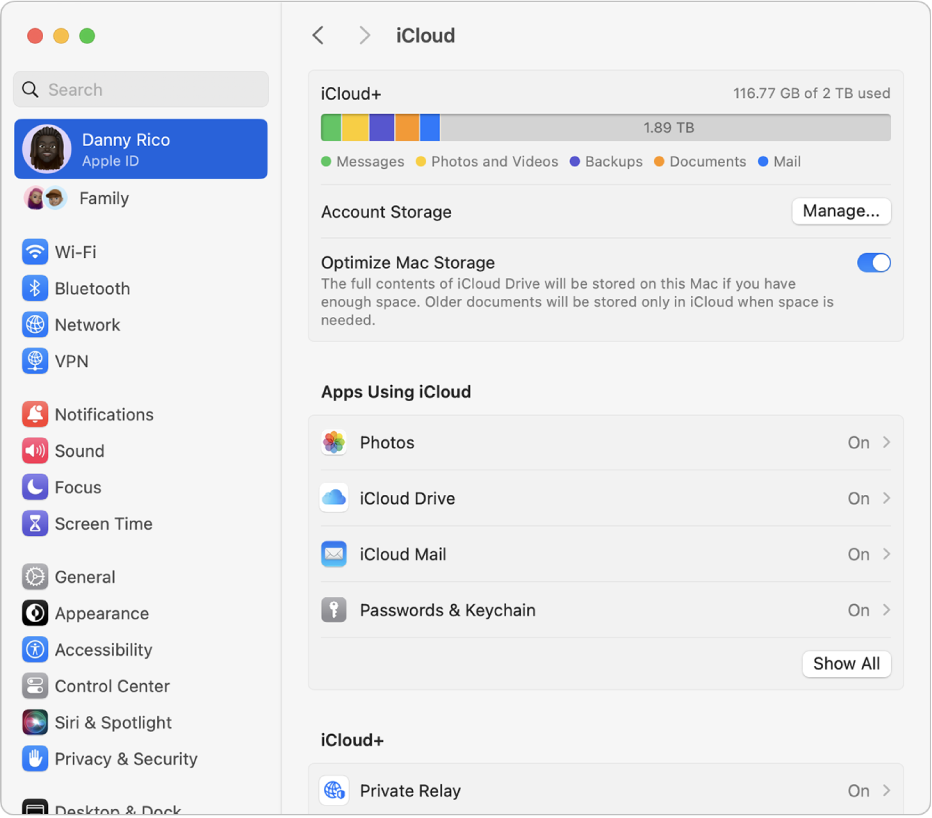Open Focus moon icon
The height and width of the screenshot is (818, 932).
pos(35,487)
